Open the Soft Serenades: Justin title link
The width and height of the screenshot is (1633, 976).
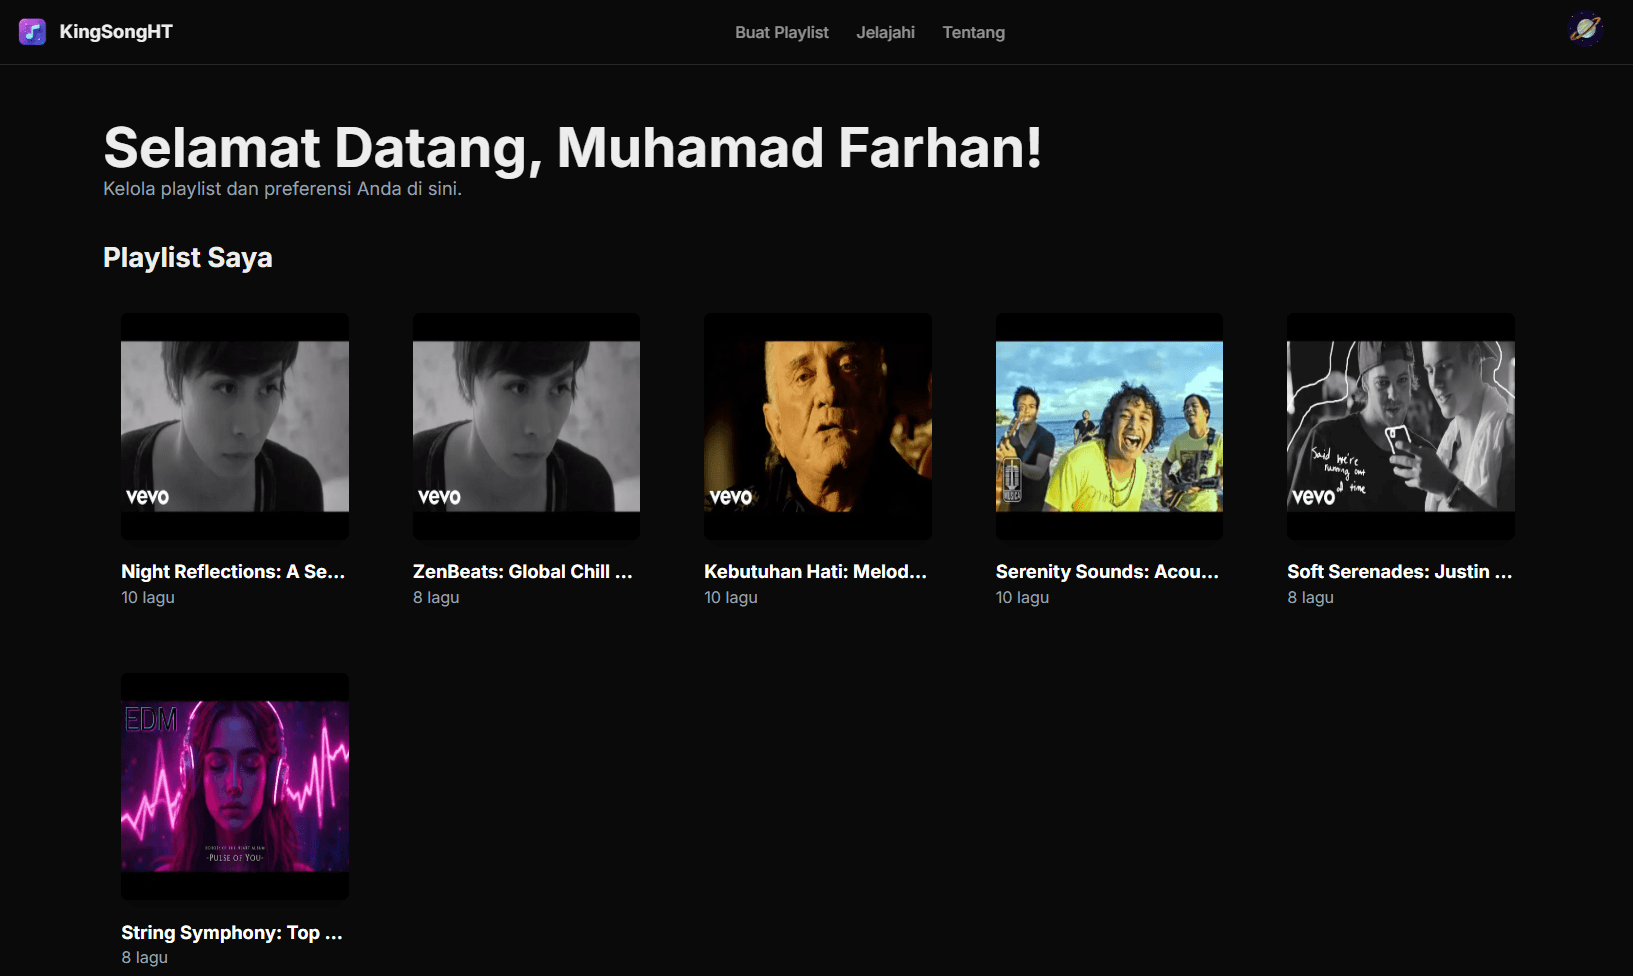tap(1399, 572)
